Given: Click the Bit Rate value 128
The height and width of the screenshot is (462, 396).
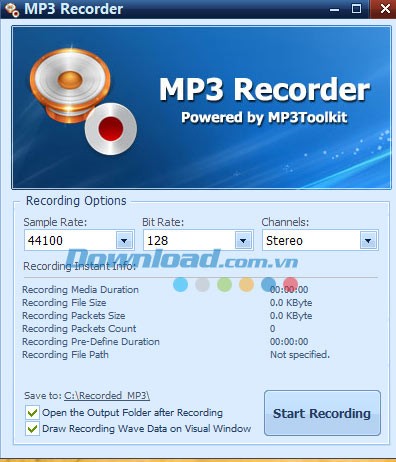Looking at the screenshot, I should (x=157, y=240).
